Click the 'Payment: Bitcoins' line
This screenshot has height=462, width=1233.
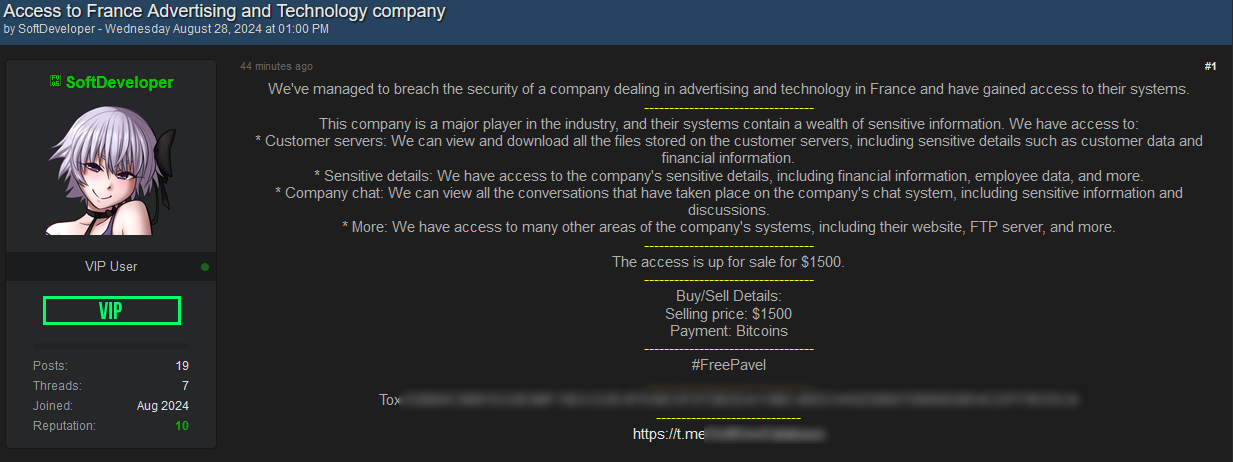(x=728, y=331)
